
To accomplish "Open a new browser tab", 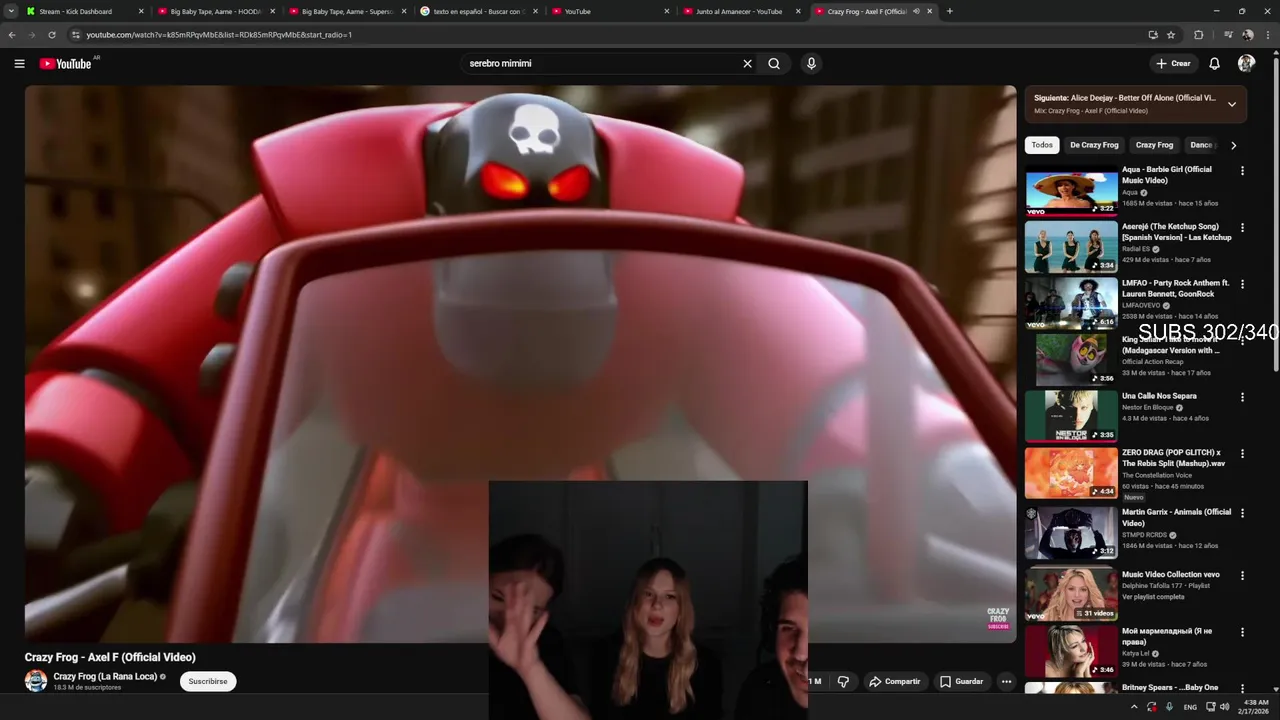I will 949,11.
